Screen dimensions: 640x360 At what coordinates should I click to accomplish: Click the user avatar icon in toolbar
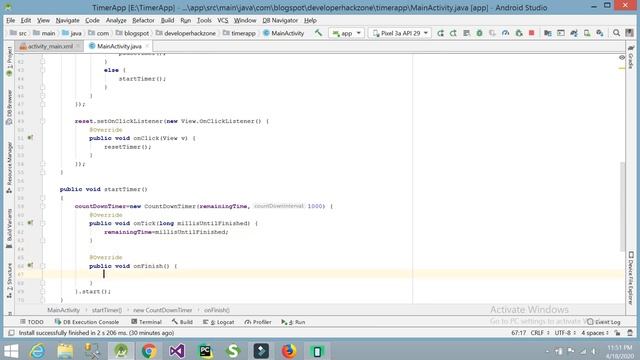point(629,33)
